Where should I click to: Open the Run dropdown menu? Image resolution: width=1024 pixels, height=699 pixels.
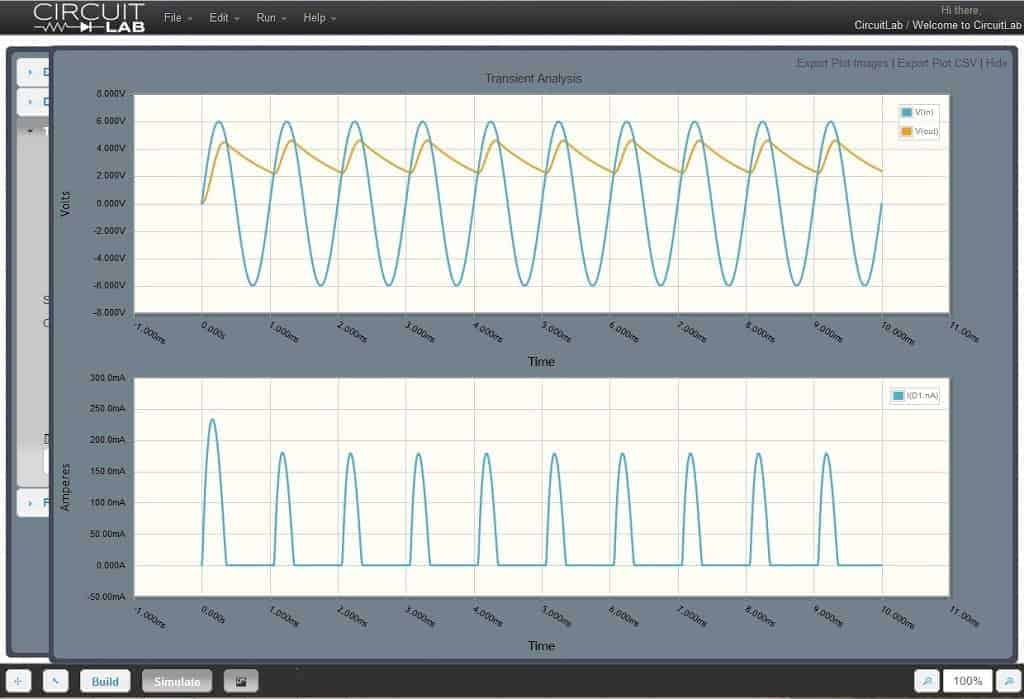click(266, 17)
